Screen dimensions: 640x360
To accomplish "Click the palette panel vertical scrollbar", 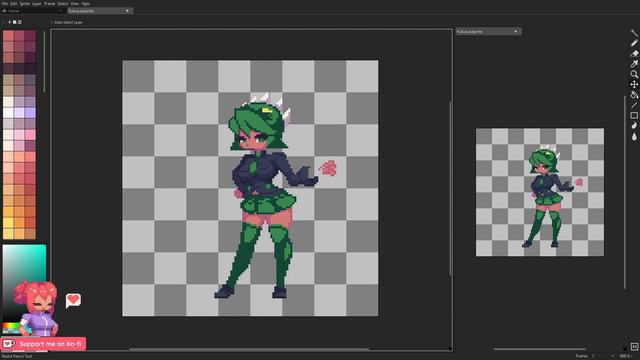I will point(44,61).
